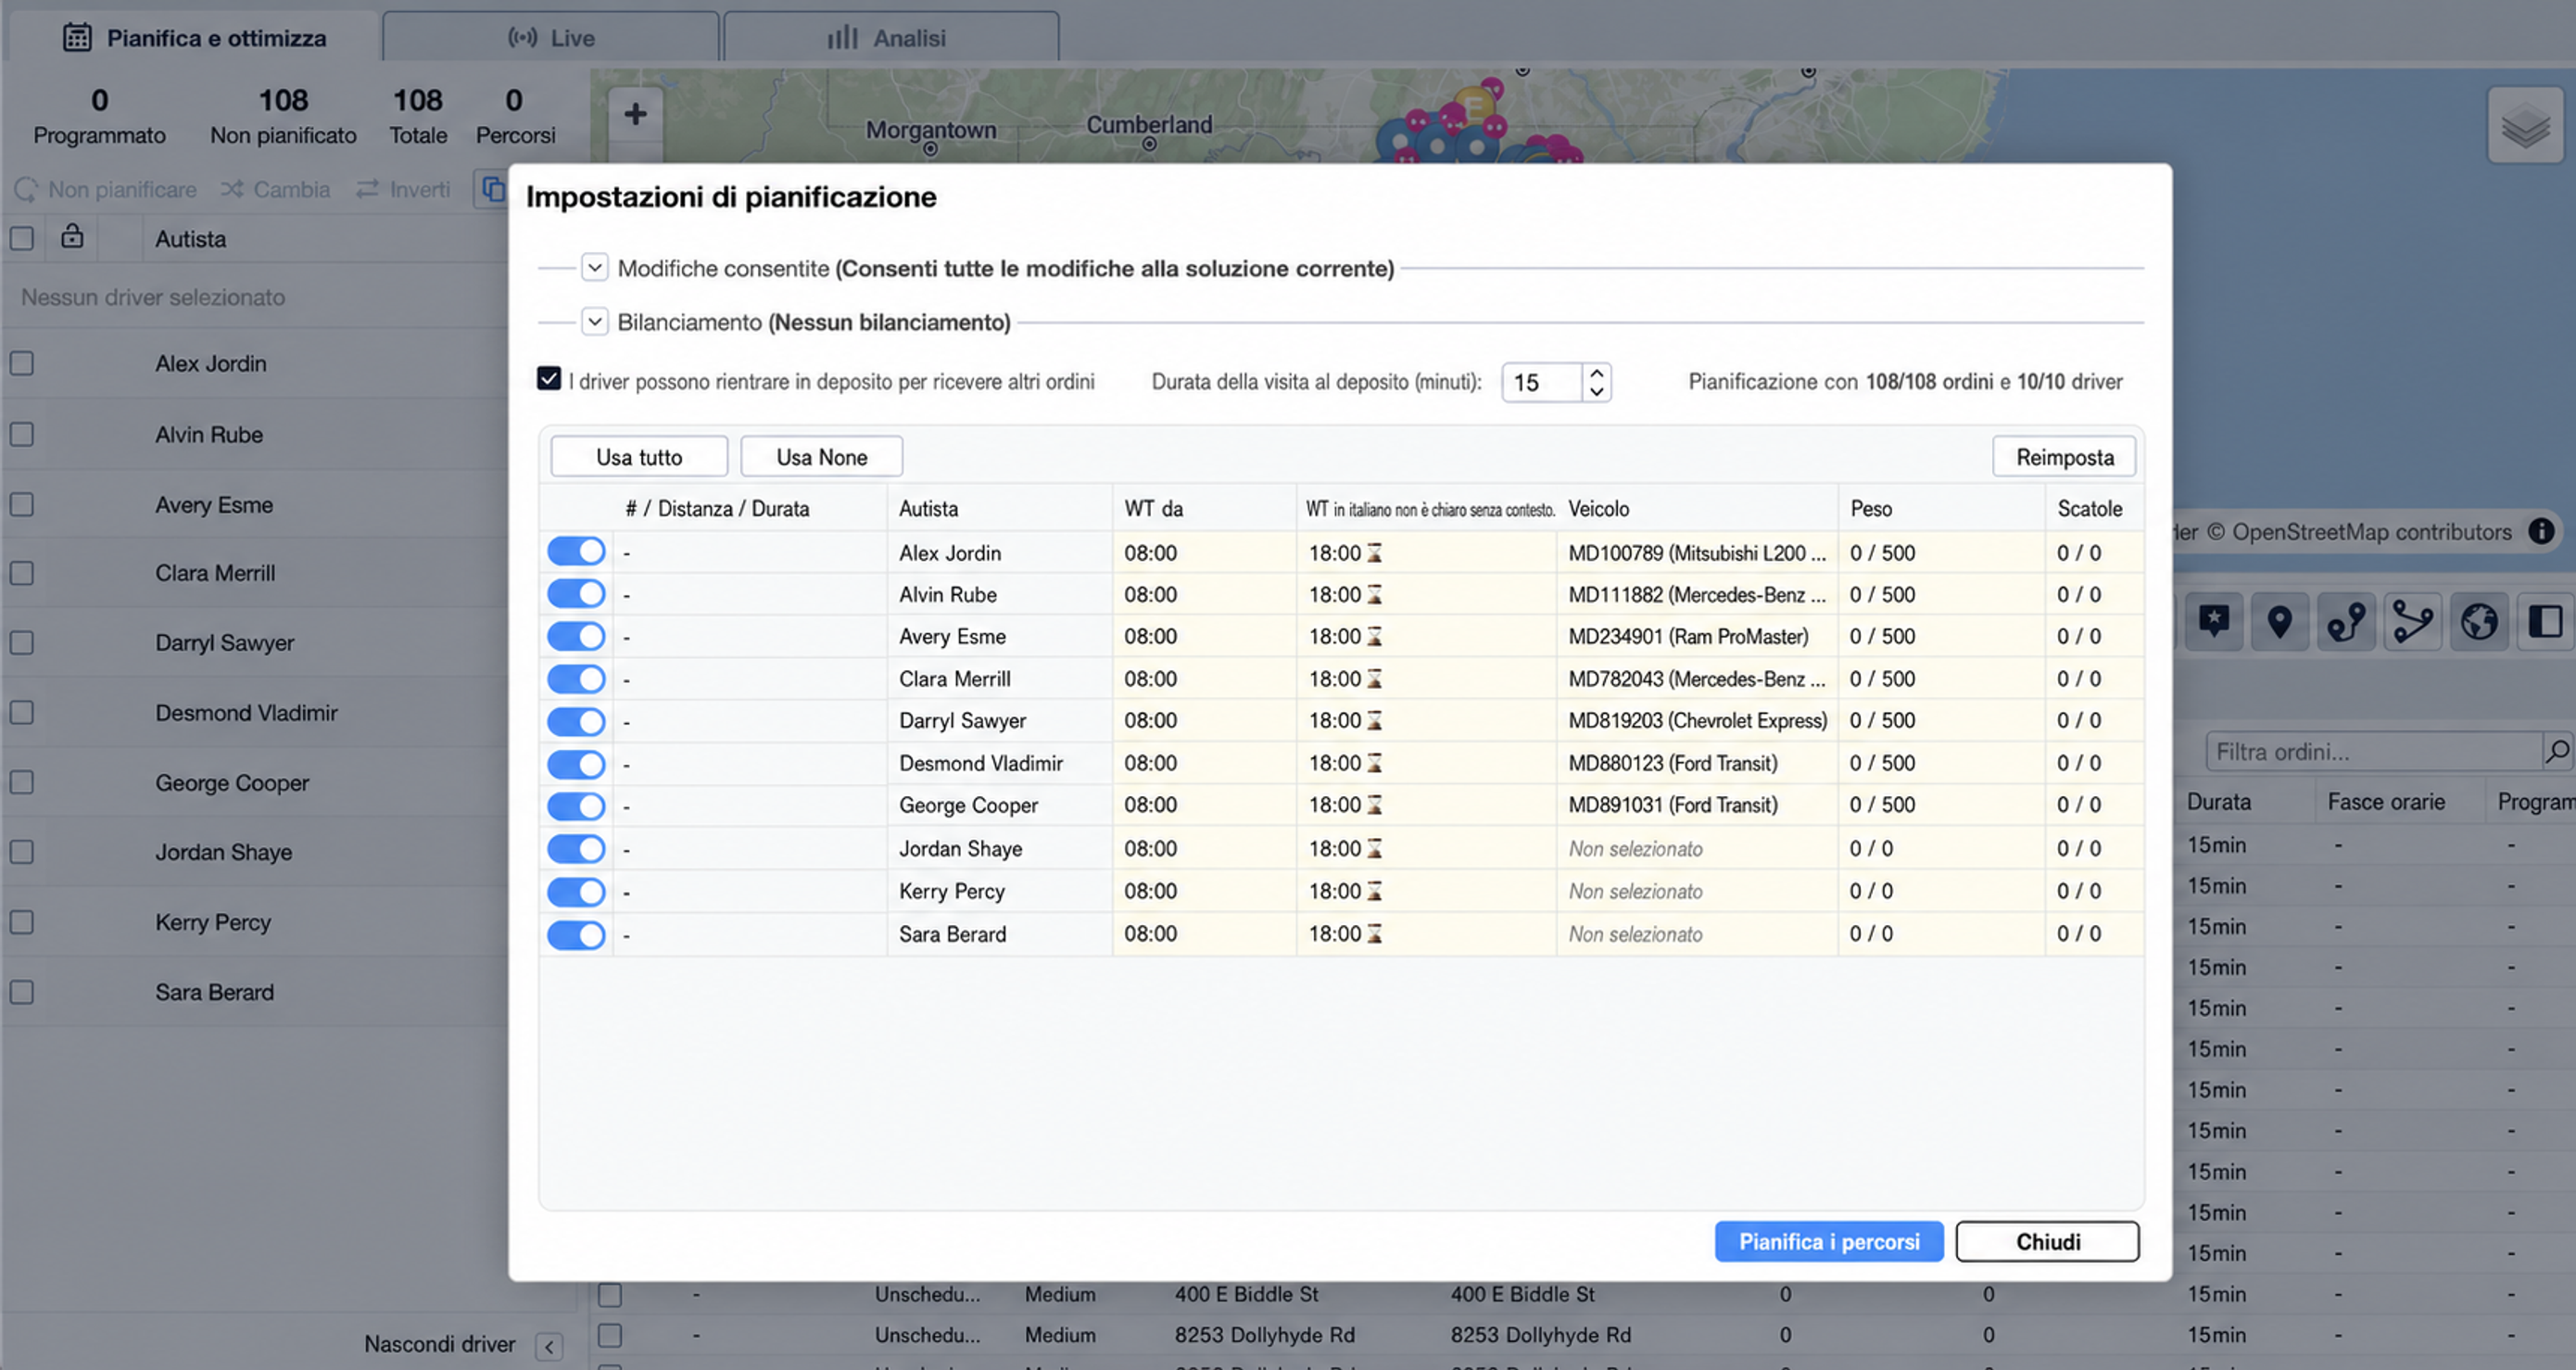Click the hourglass icon in George Cooper row
The width and height of the screenshot is (2576, 1370).
(1375, 805)
